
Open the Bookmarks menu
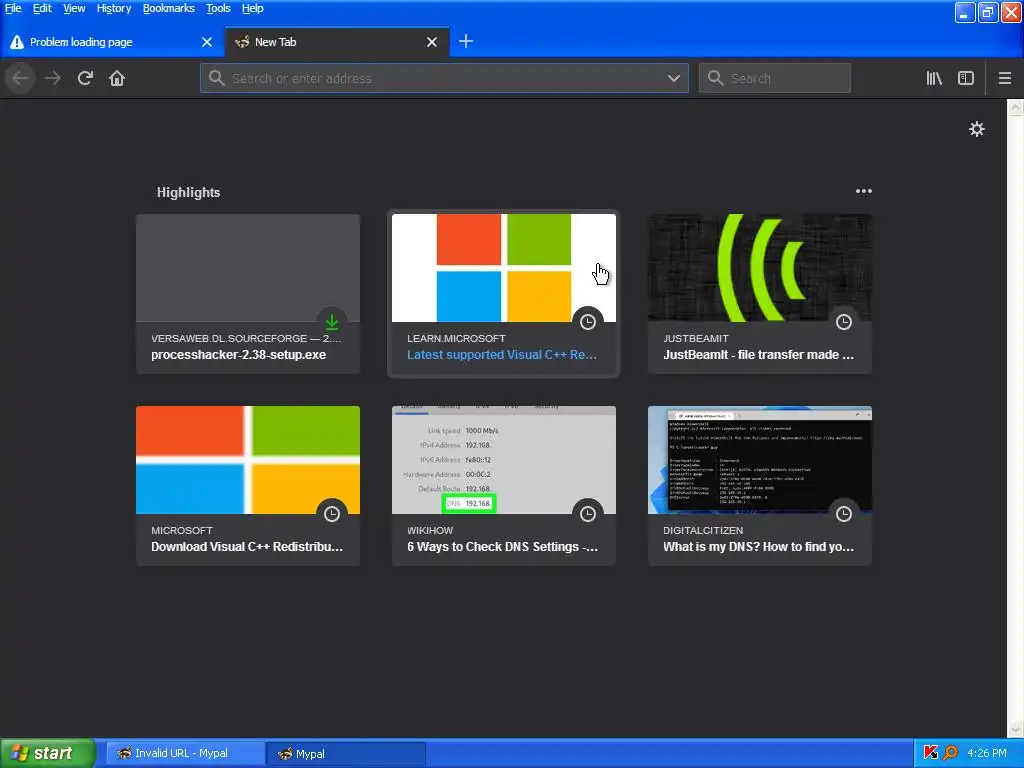tap(168, 8)
